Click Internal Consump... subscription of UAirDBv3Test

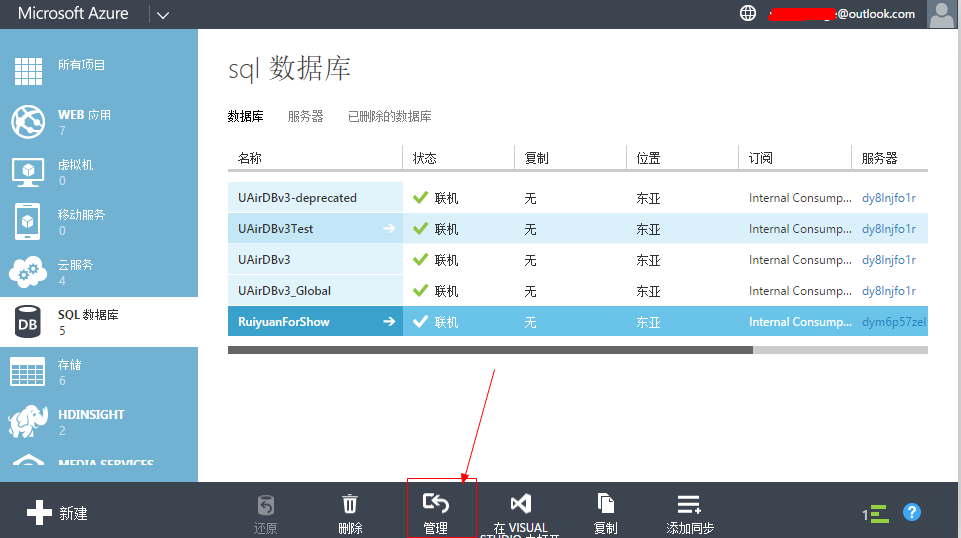click(800, 229)
